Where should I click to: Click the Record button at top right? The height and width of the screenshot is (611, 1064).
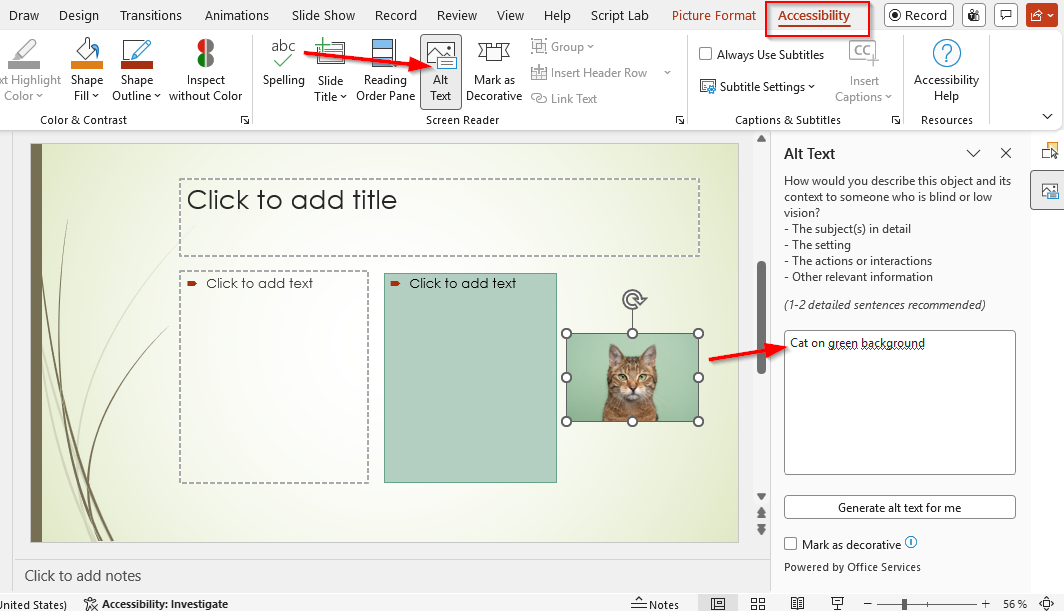919,15
